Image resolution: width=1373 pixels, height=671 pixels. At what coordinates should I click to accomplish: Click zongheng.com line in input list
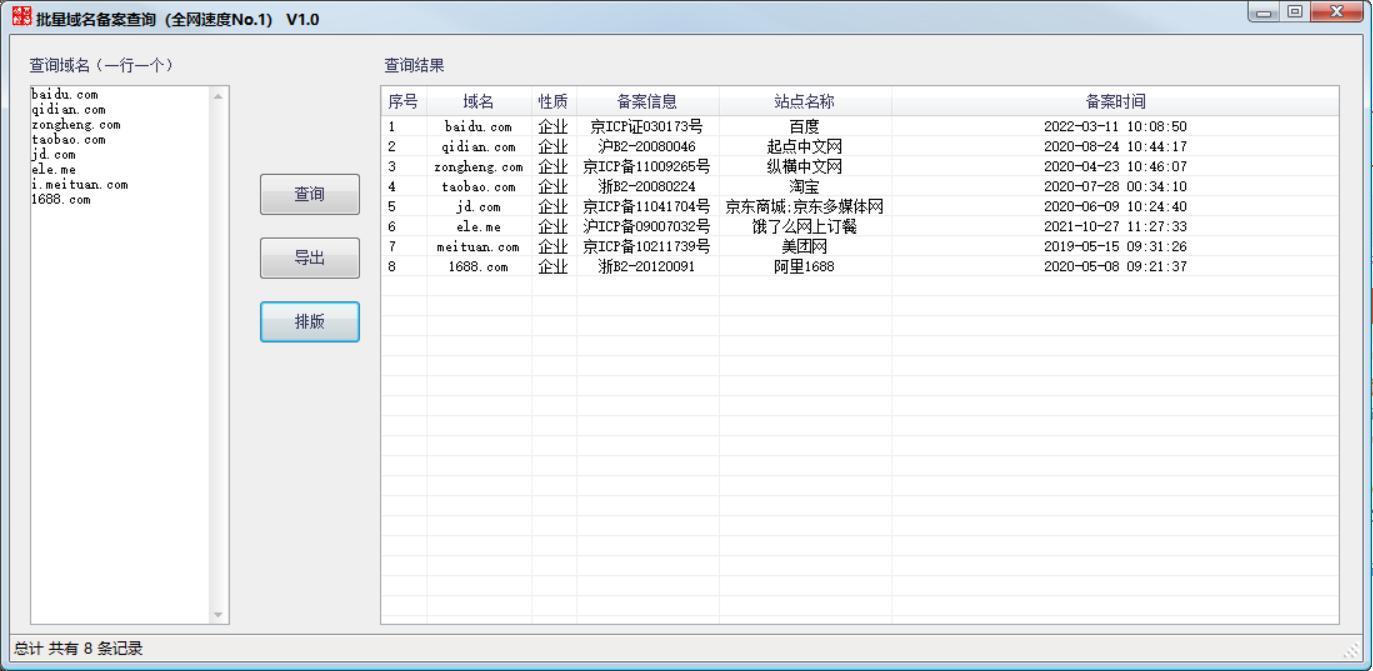pos(76,125)
